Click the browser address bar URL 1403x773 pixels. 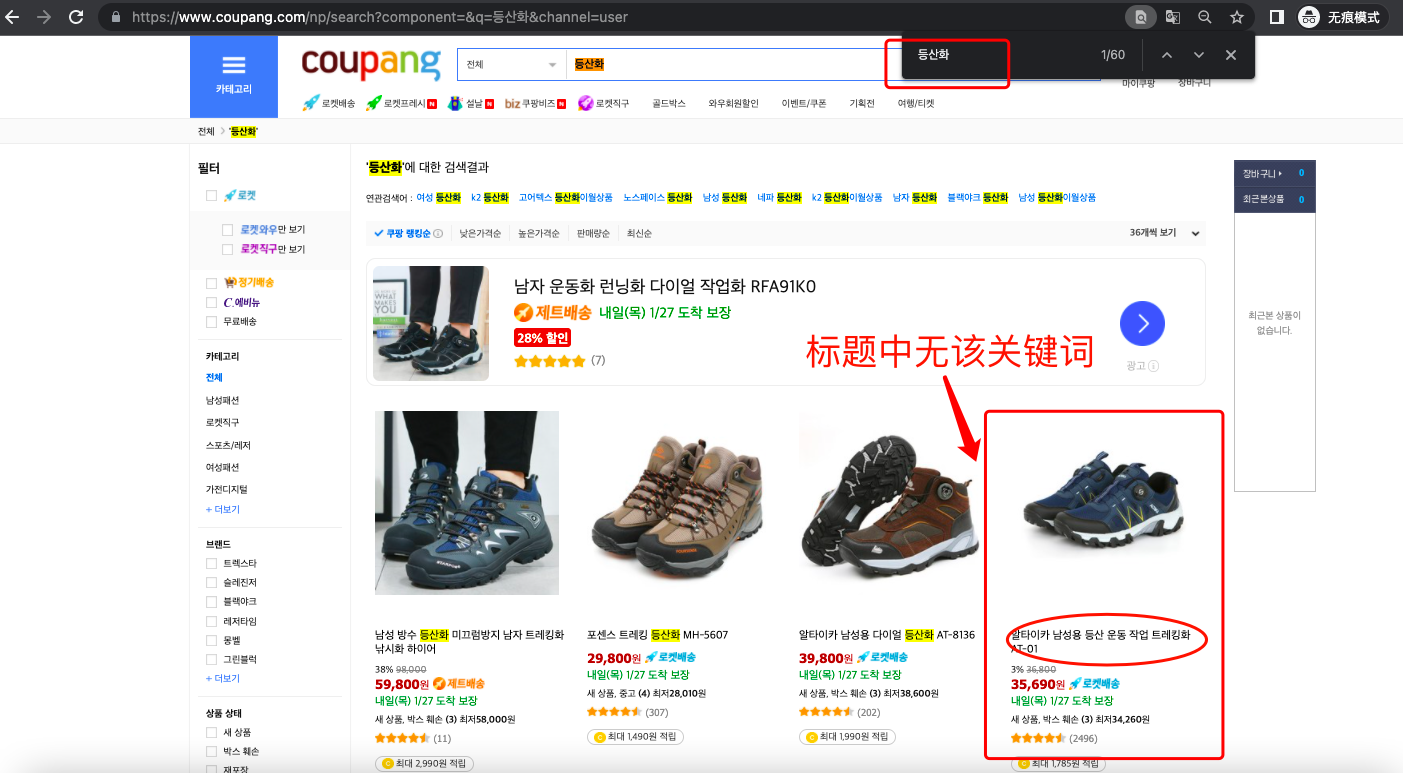[381, 17]
